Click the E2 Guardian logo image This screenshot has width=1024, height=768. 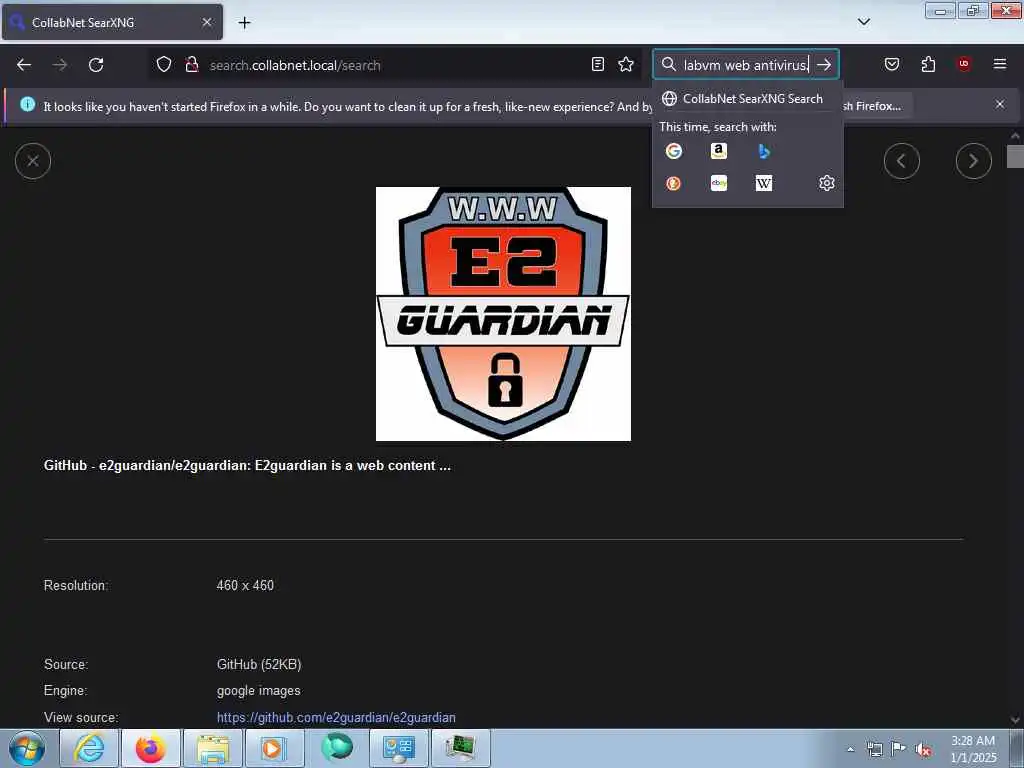pyautogui.click(x=504, y=314)
